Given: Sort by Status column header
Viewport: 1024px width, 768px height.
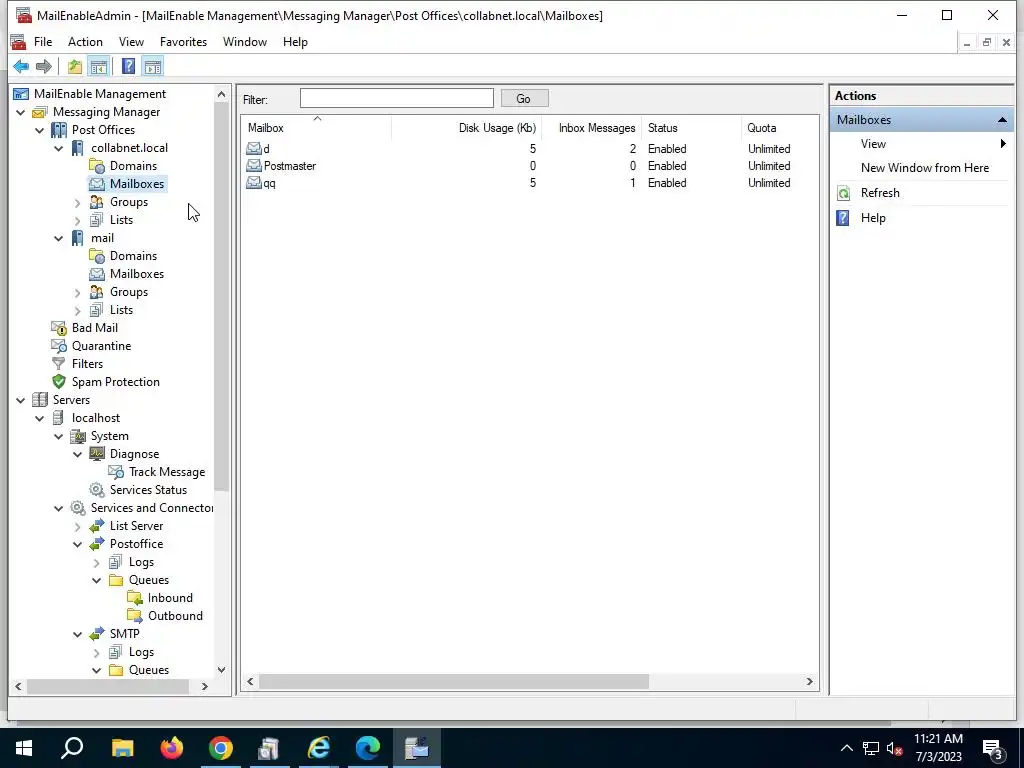Looking at the screenshot, I should click(x=691, y=128).
